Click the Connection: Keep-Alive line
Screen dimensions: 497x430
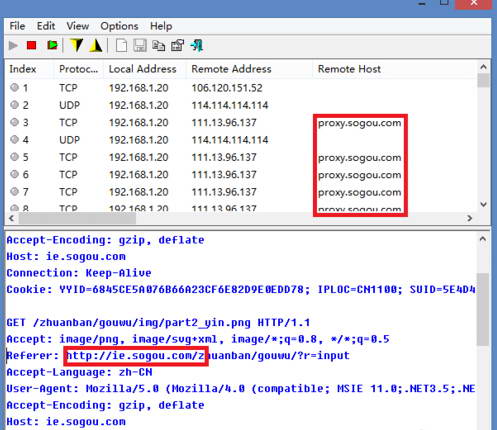(79, 273)
